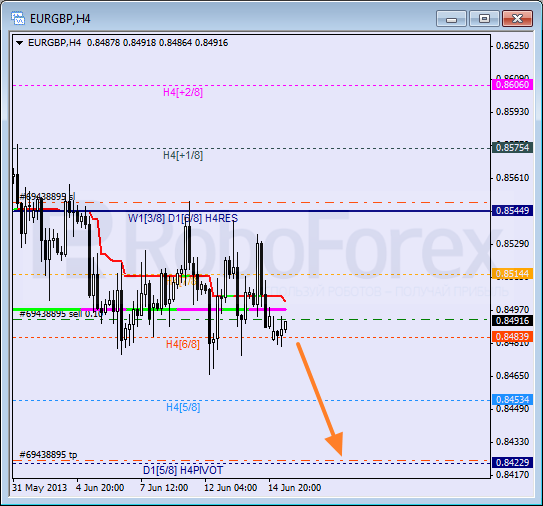Click the orange-red 0.84839 price tag
This screenshot has height=506, width=543.
point(512,337)
